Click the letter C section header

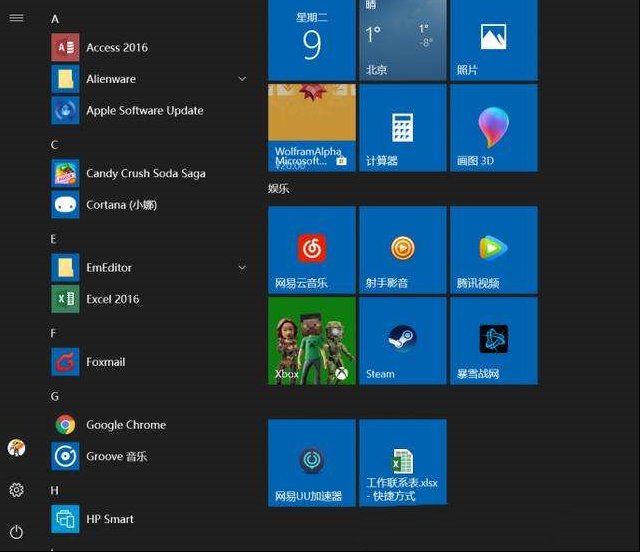[54, 145]
